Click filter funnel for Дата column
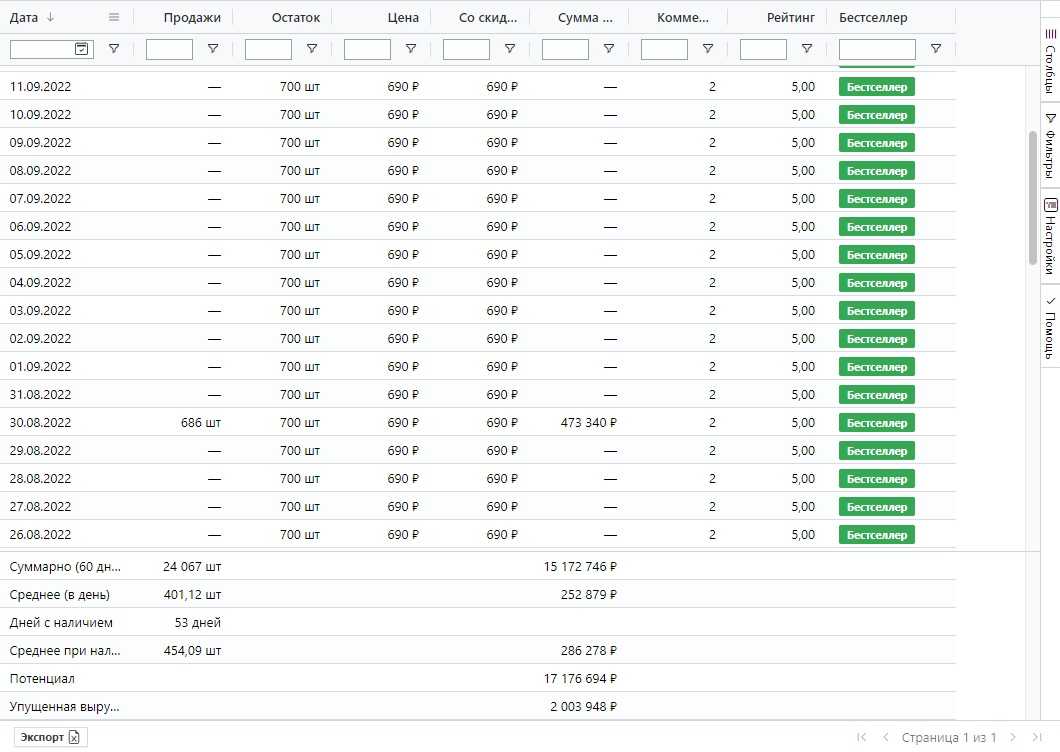 (x=114, y=49)
